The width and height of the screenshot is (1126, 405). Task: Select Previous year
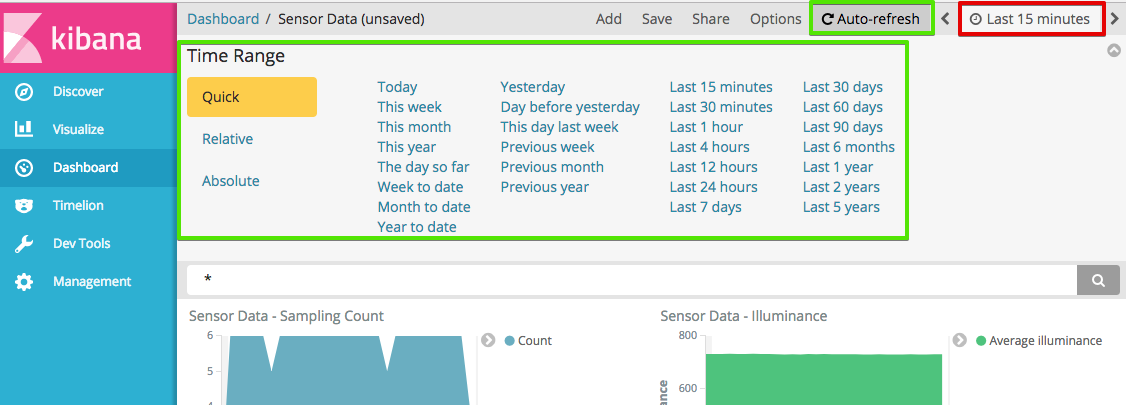(544, 187)
